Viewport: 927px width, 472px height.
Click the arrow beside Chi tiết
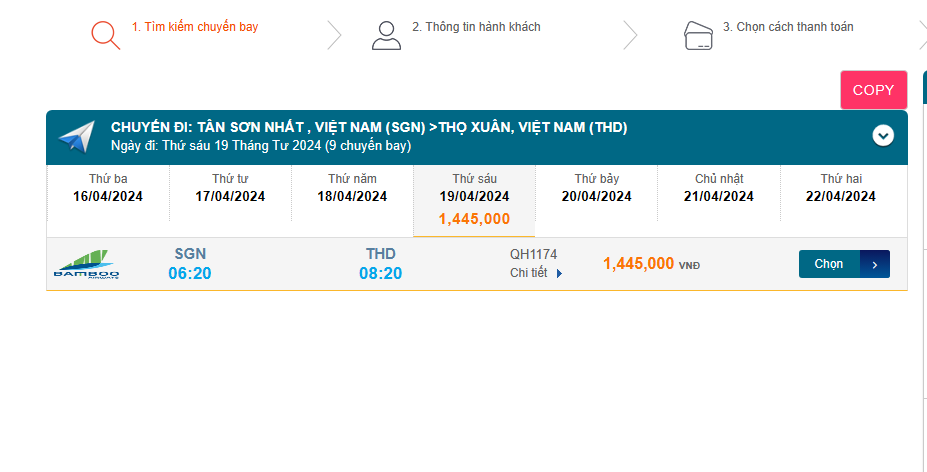click(x=560, y=273)
